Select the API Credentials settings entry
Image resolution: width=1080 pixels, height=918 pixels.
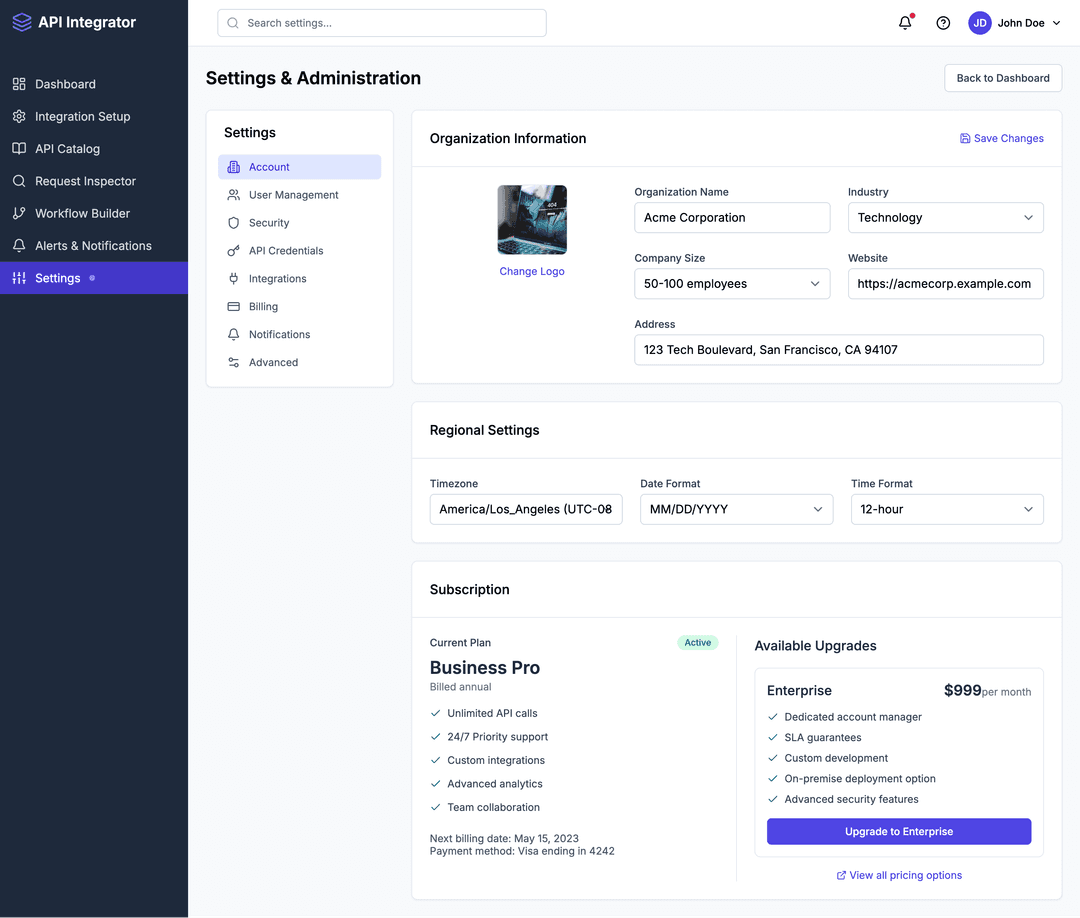[x=283, y=250]
